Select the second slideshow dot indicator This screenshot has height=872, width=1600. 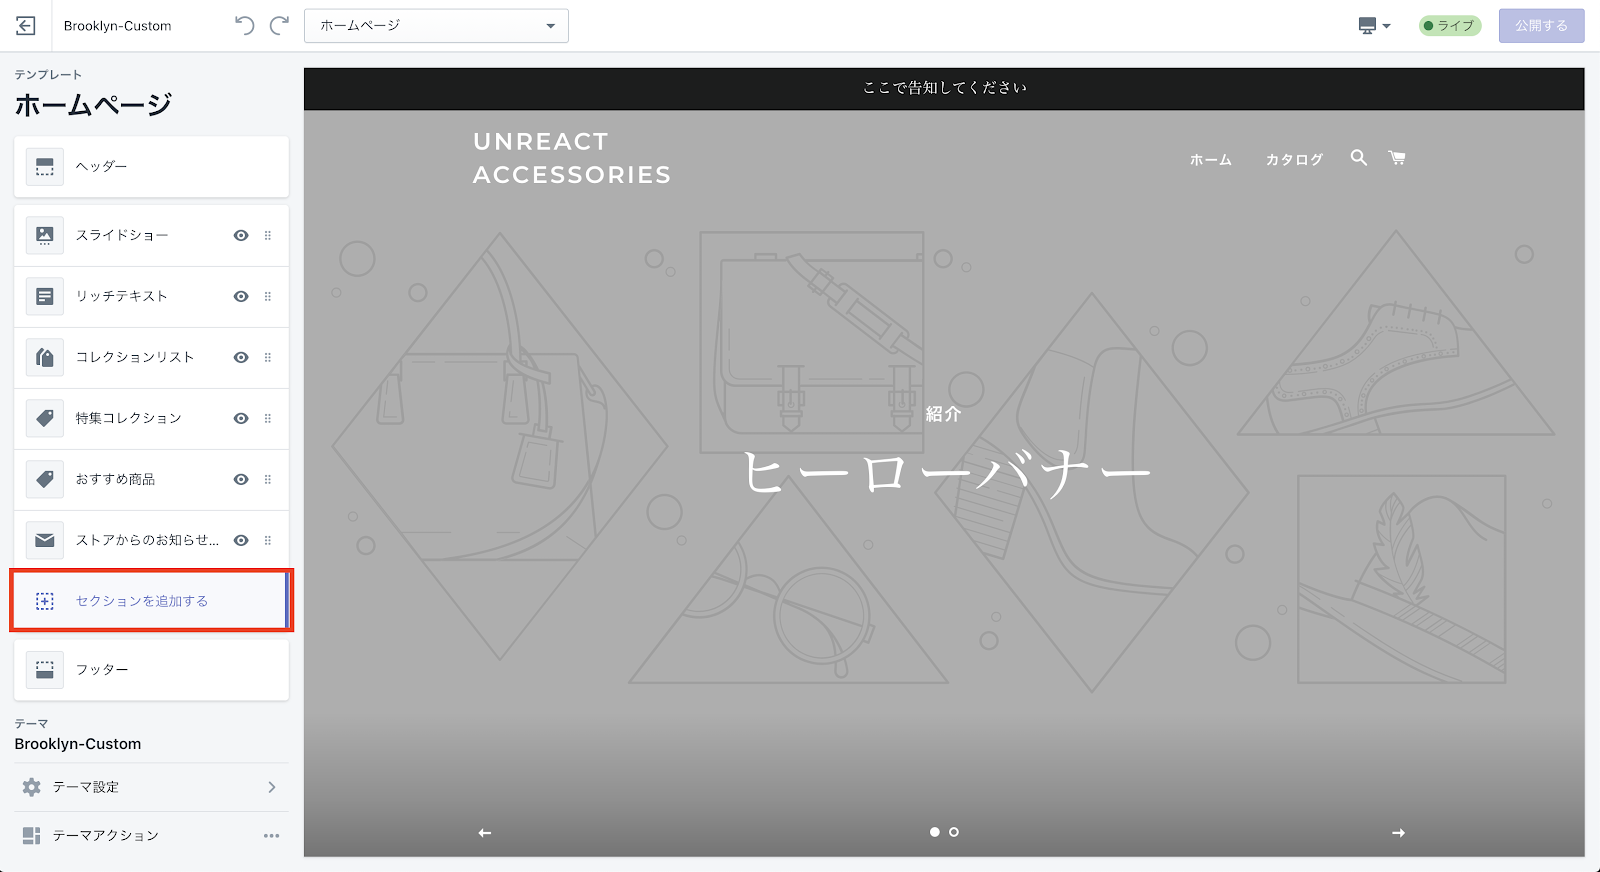pyautogui.click(x=954, y=832)
